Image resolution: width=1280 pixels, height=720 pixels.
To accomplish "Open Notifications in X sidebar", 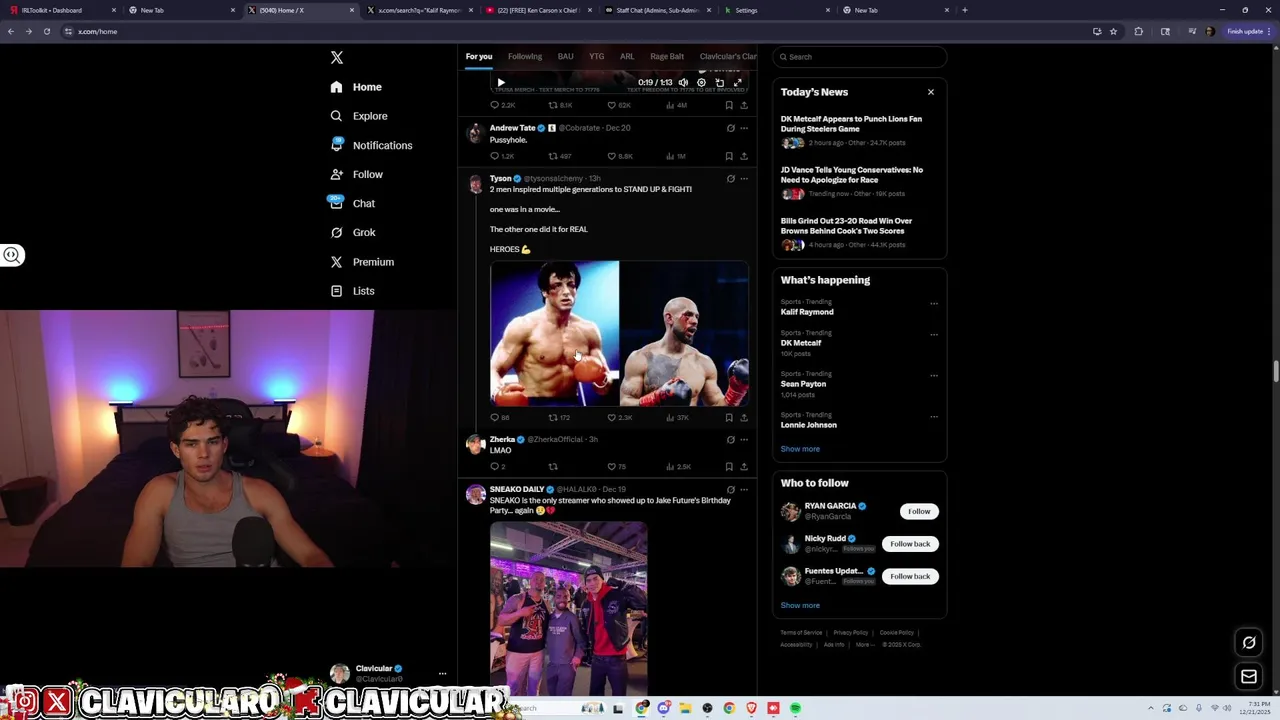I will [x=371, y=145].
